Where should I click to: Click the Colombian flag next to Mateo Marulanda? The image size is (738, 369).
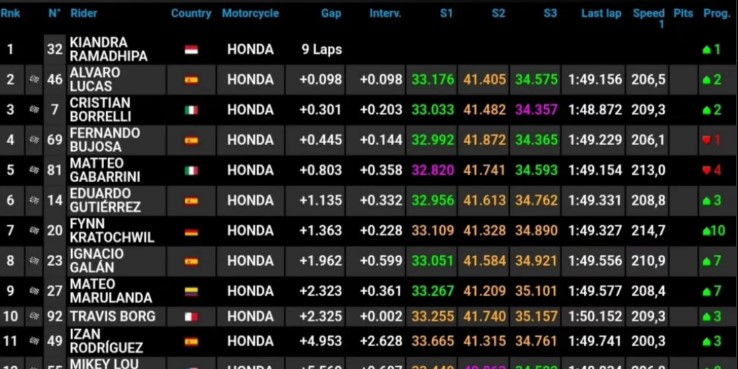(x=191, y=291)
